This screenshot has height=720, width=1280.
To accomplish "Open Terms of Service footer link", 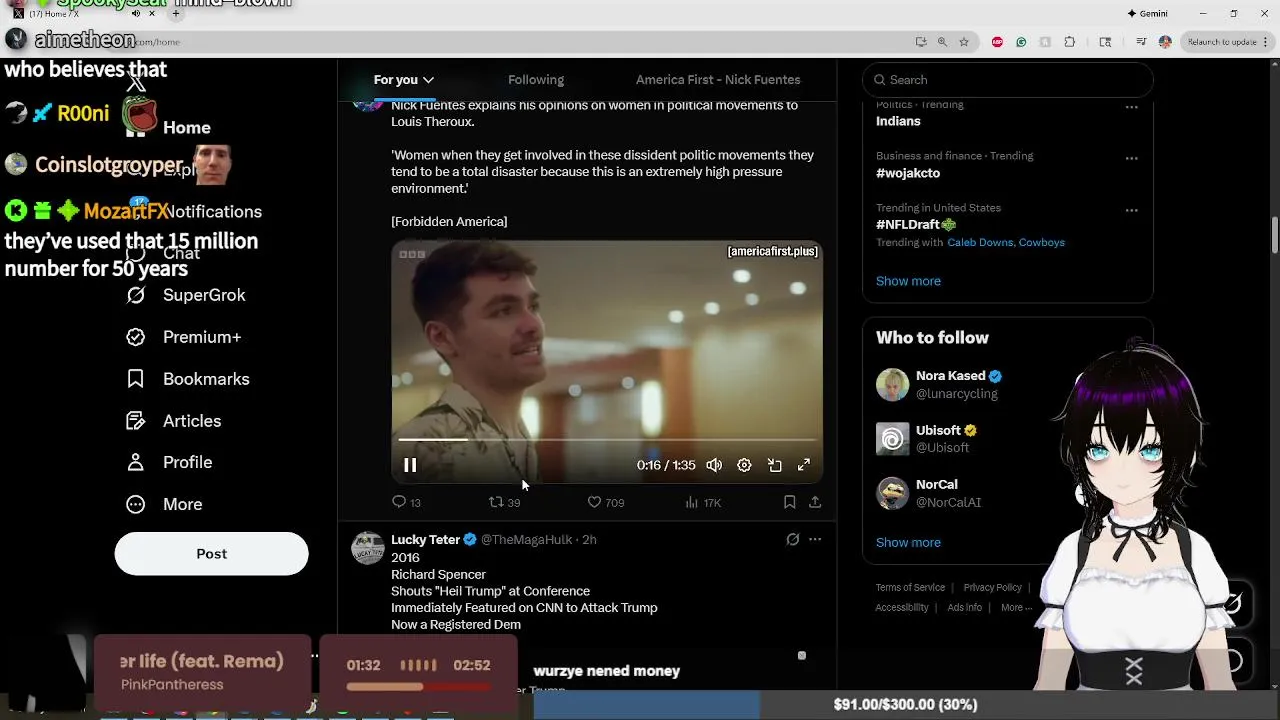I will coord(910,588).
